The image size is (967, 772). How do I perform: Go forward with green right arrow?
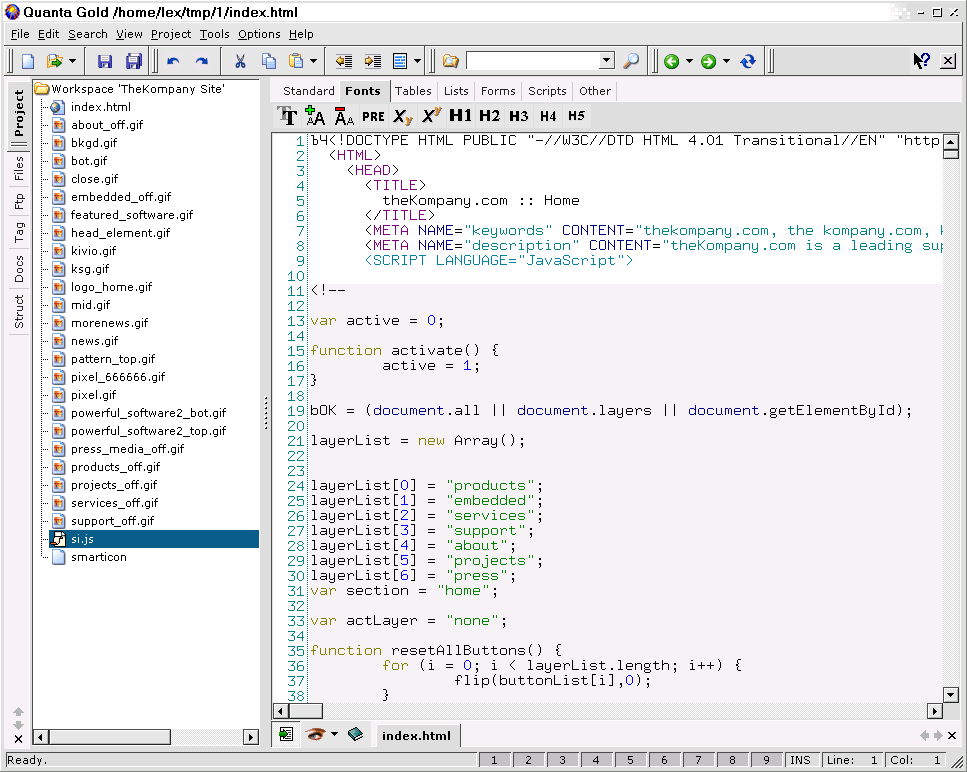click(x=709, y=61)
